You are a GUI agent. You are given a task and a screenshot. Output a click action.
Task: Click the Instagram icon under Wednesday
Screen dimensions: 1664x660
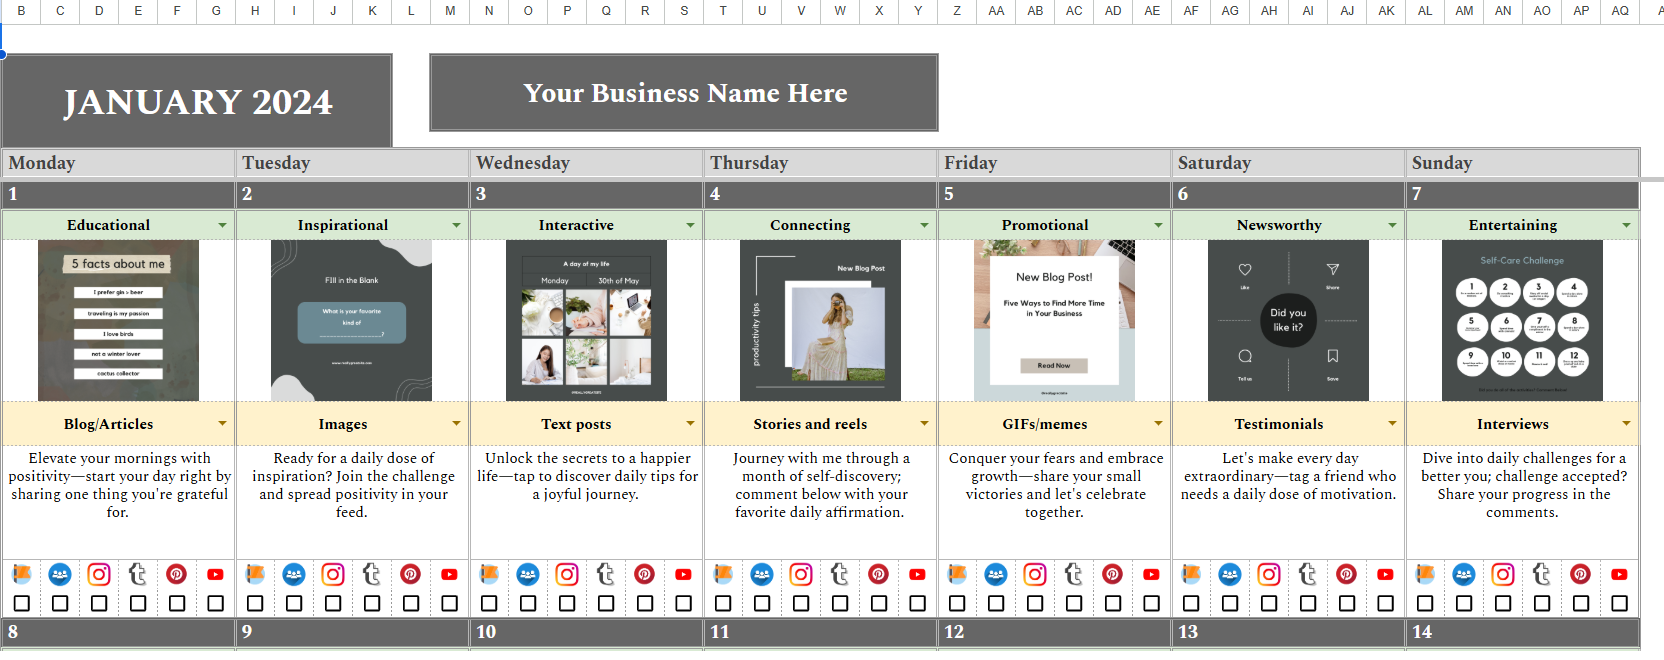(x=567, y=574)
